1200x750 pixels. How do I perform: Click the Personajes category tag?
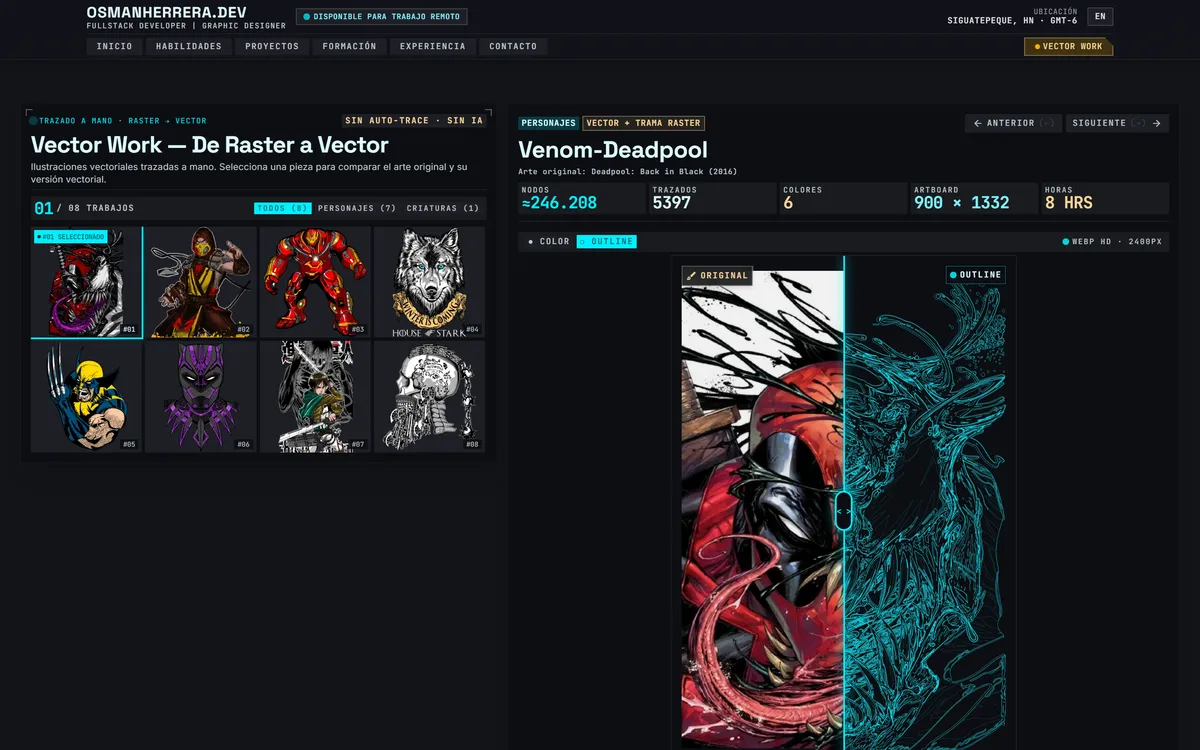[x=548, y=123]
